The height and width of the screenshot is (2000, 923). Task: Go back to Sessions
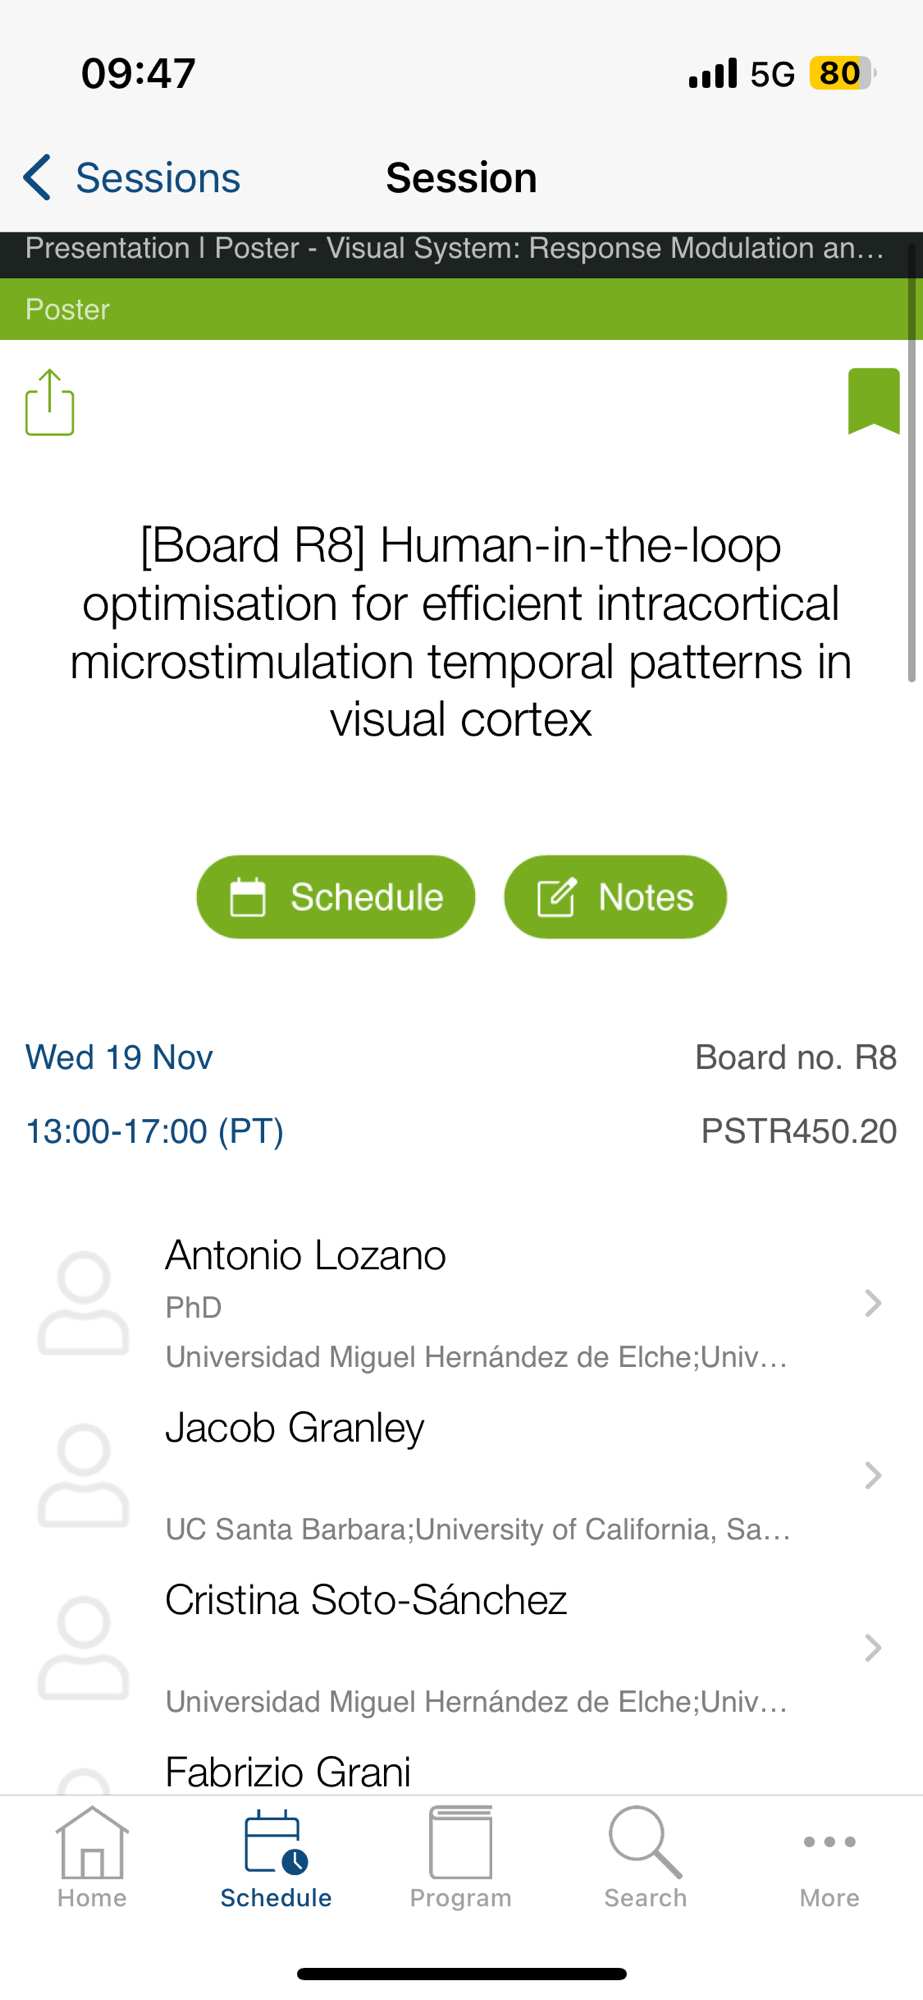[x=132, y=178]
